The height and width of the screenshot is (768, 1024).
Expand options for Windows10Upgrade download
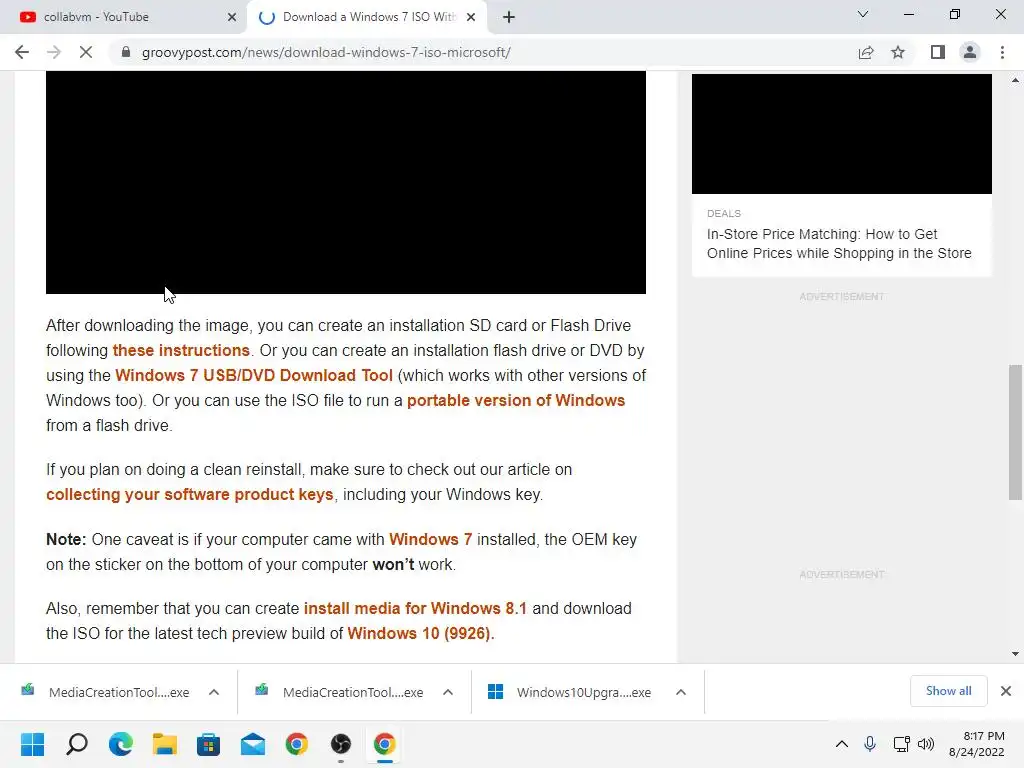680,692
